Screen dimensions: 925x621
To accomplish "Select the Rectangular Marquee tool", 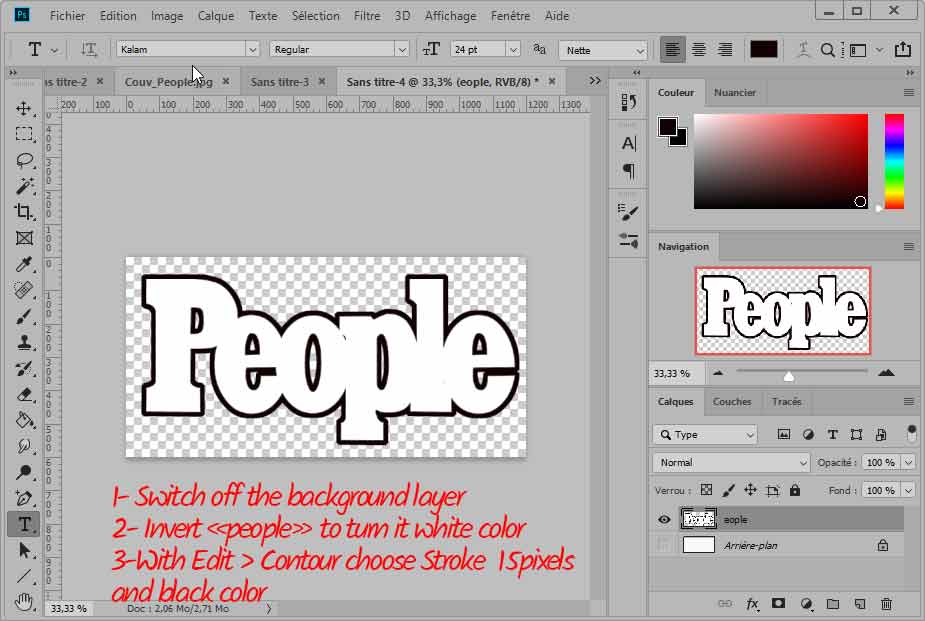I will tap(24, 134).
